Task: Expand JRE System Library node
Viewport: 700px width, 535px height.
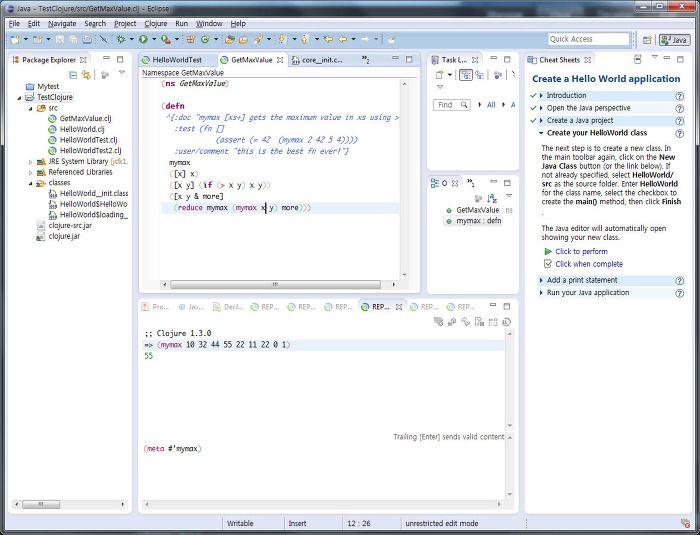Action: (30, 162)
